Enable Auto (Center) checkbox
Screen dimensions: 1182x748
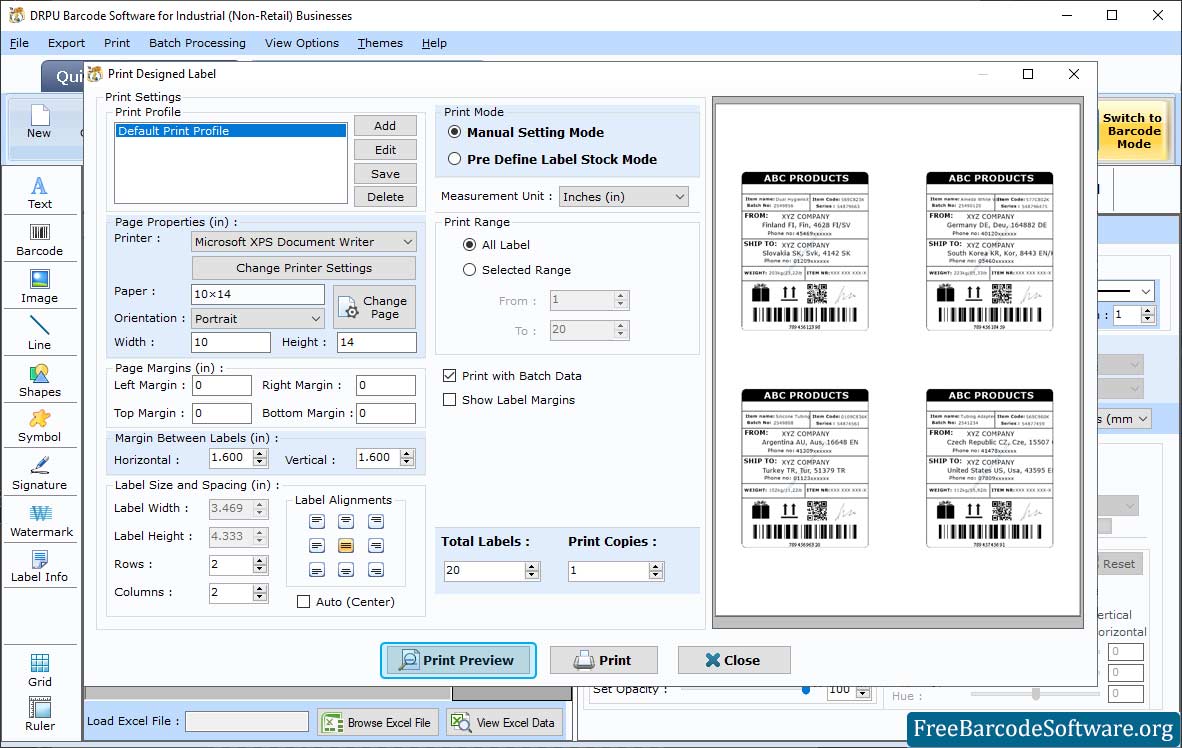click(303, 602)
